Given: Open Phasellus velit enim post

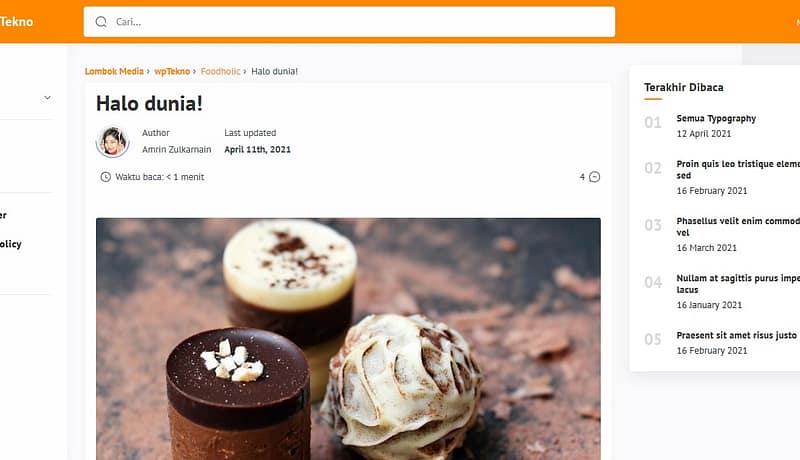Looking at the screenshot, I should pyautogui.click(x=738, y=226).
